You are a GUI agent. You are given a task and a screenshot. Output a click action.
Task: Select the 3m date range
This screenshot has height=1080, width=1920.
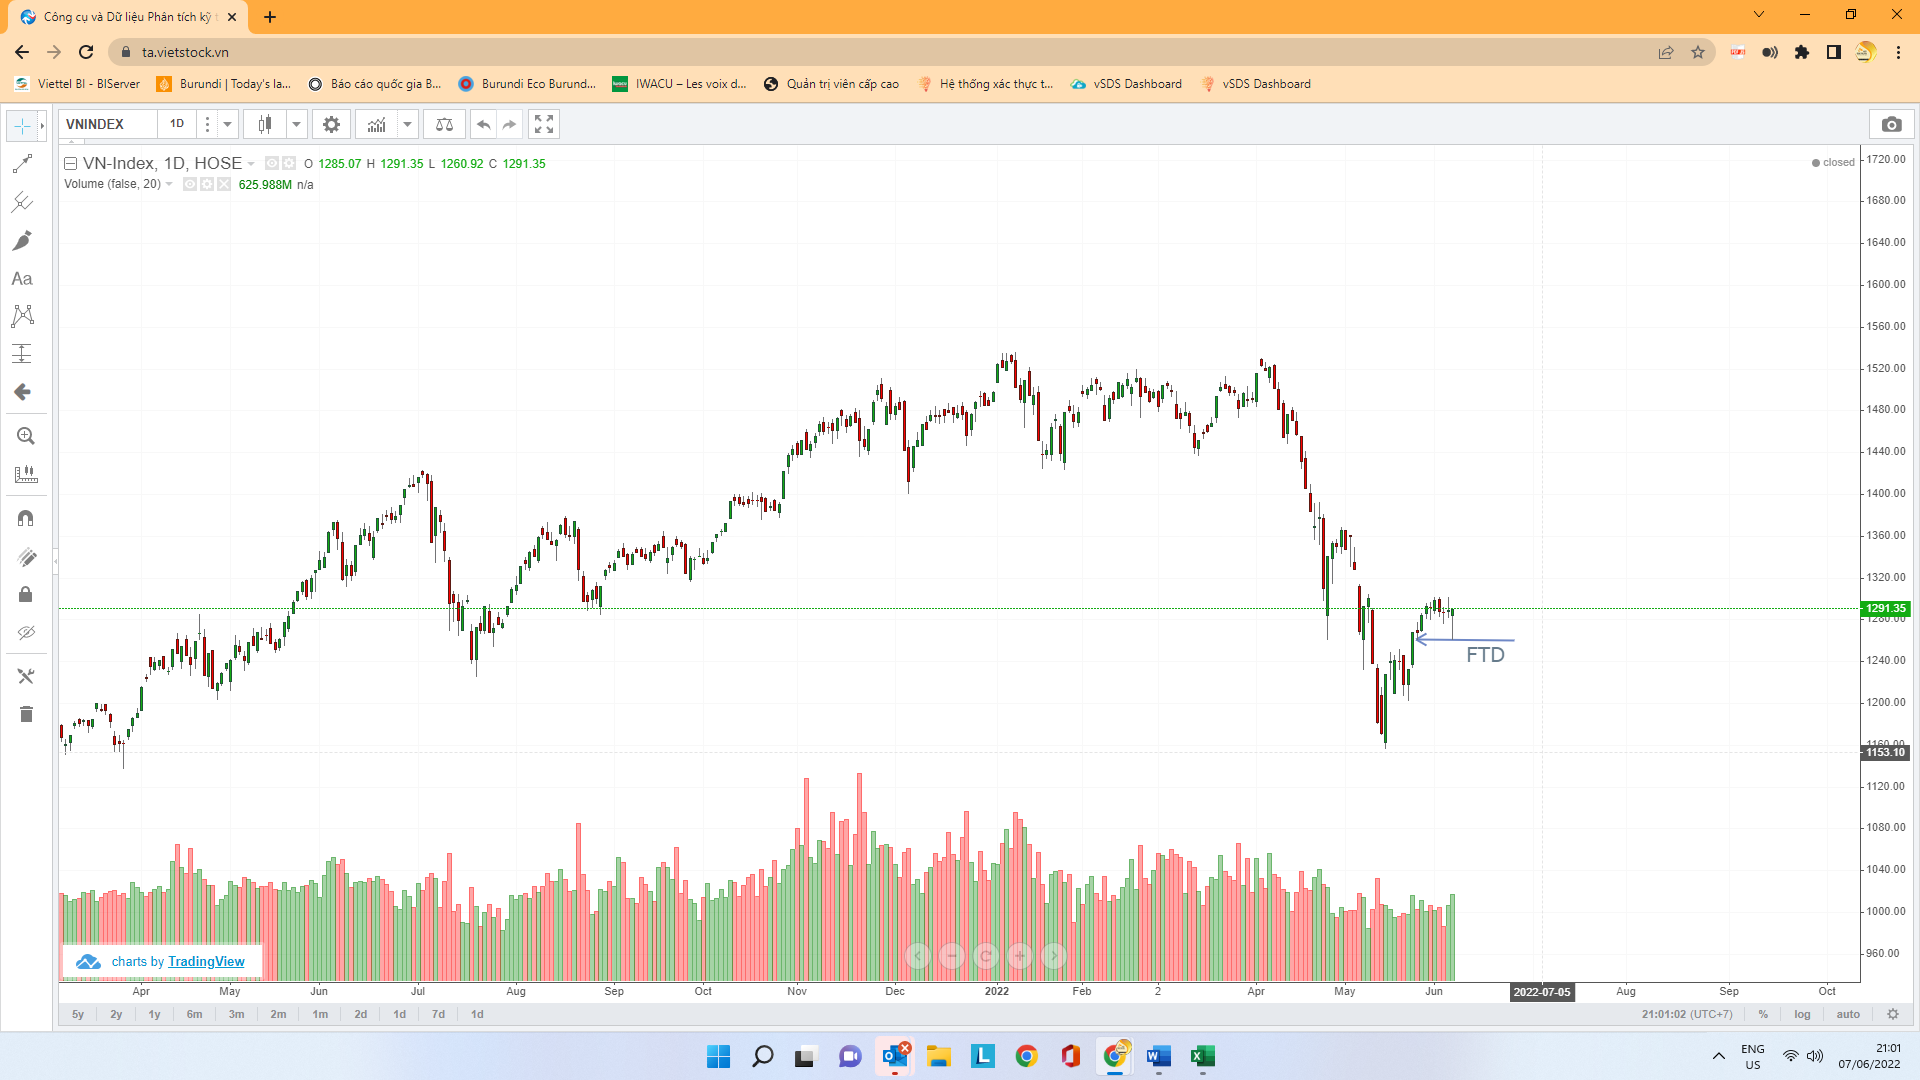[x=236, y=1014]
